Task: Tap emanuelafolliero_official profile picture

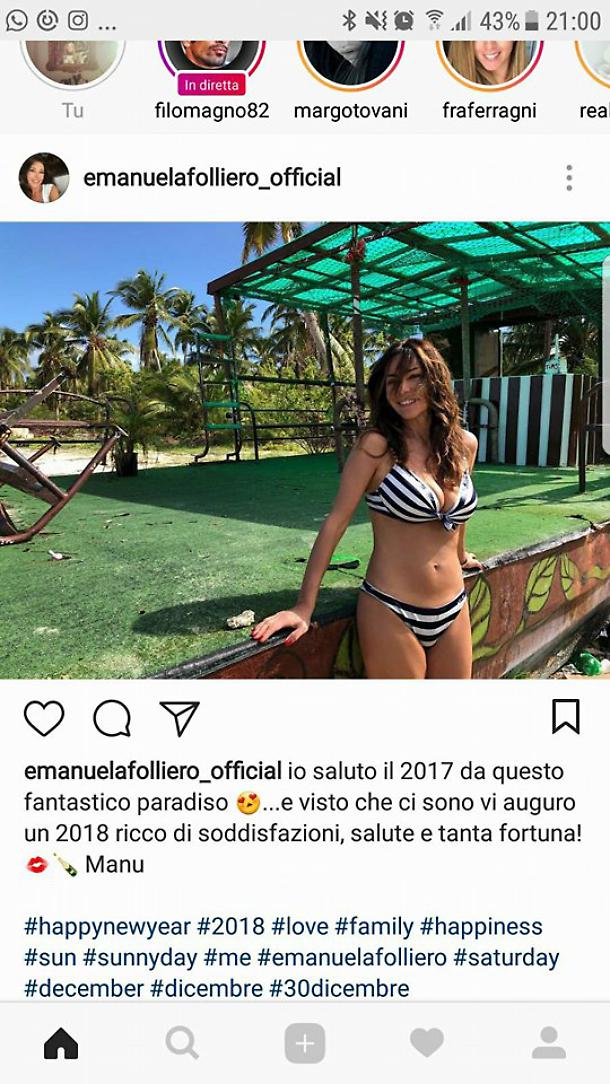Action: 44,178
